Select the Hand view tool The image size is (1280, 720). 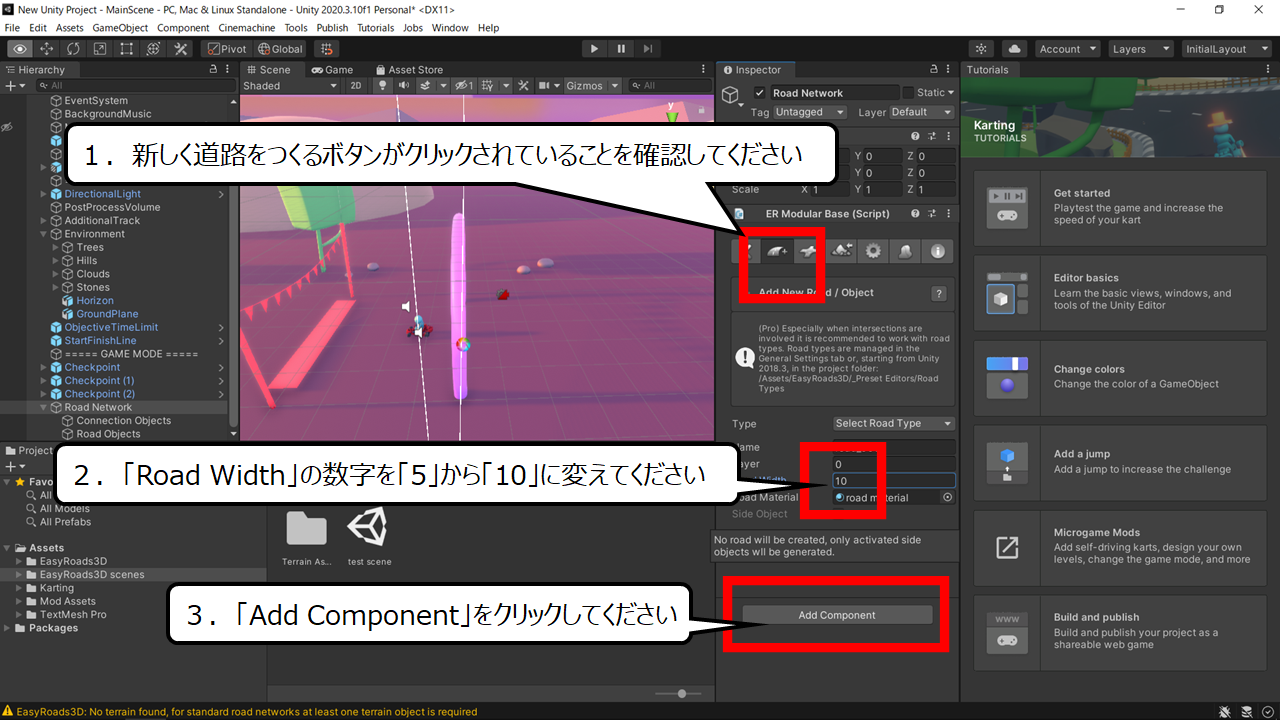[19, 48]
